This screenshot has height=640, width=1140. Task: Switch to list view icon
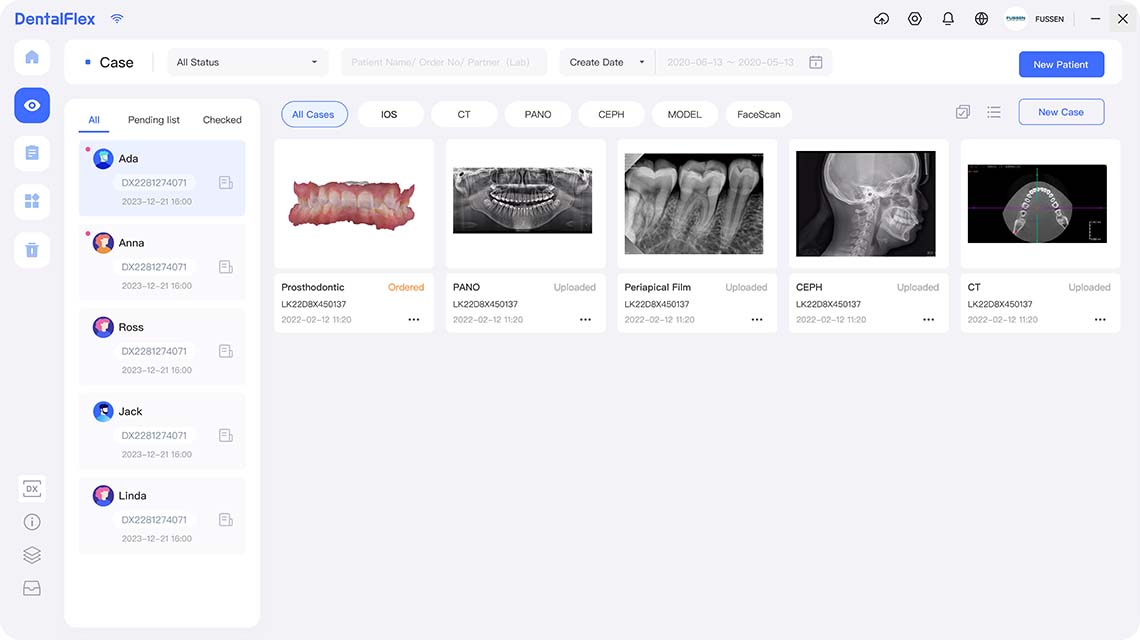(x=994, y=112)
